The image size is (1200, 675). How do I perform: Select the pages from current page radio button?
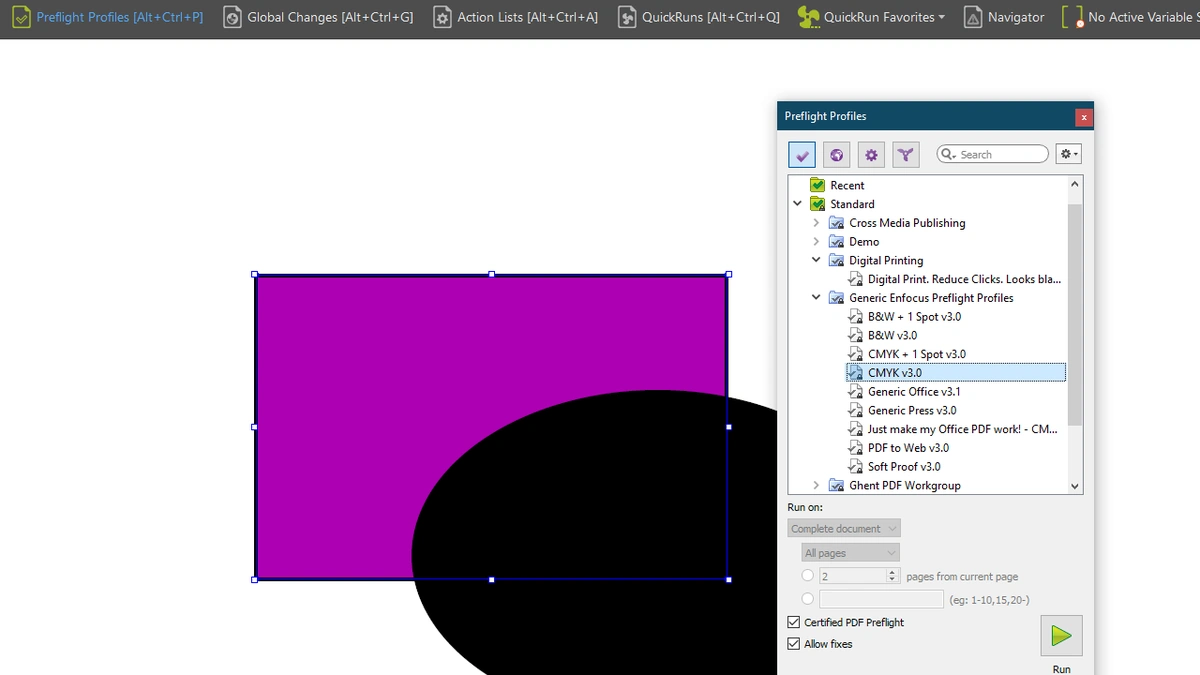808,576
